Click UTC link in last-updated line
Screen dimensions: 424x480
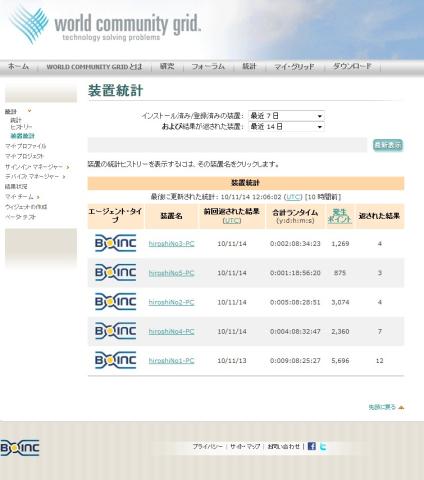pos(293,197)
